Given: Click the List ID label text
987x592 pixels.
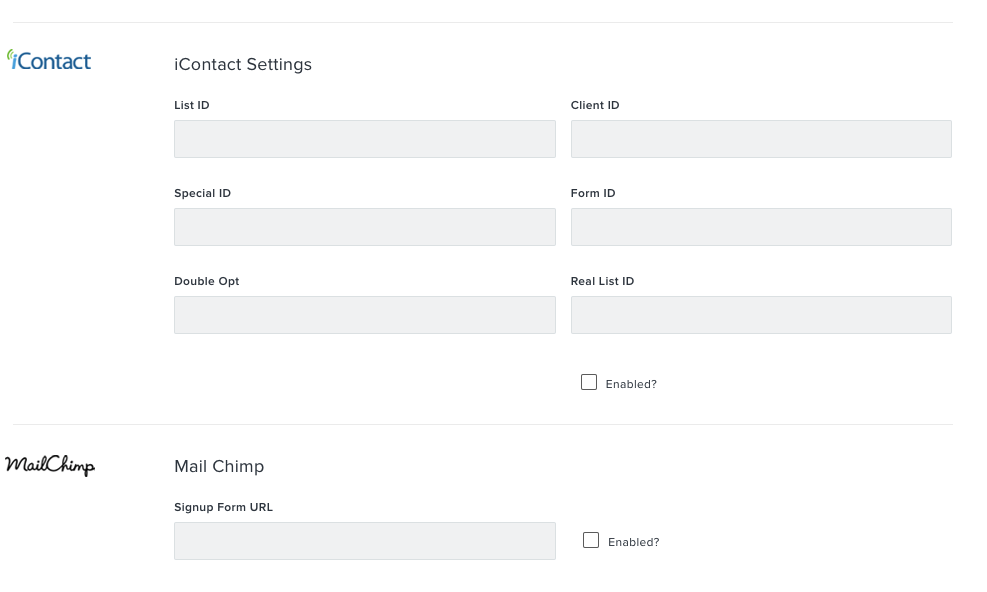Looking at the screenshot, I should click(192, 105).
